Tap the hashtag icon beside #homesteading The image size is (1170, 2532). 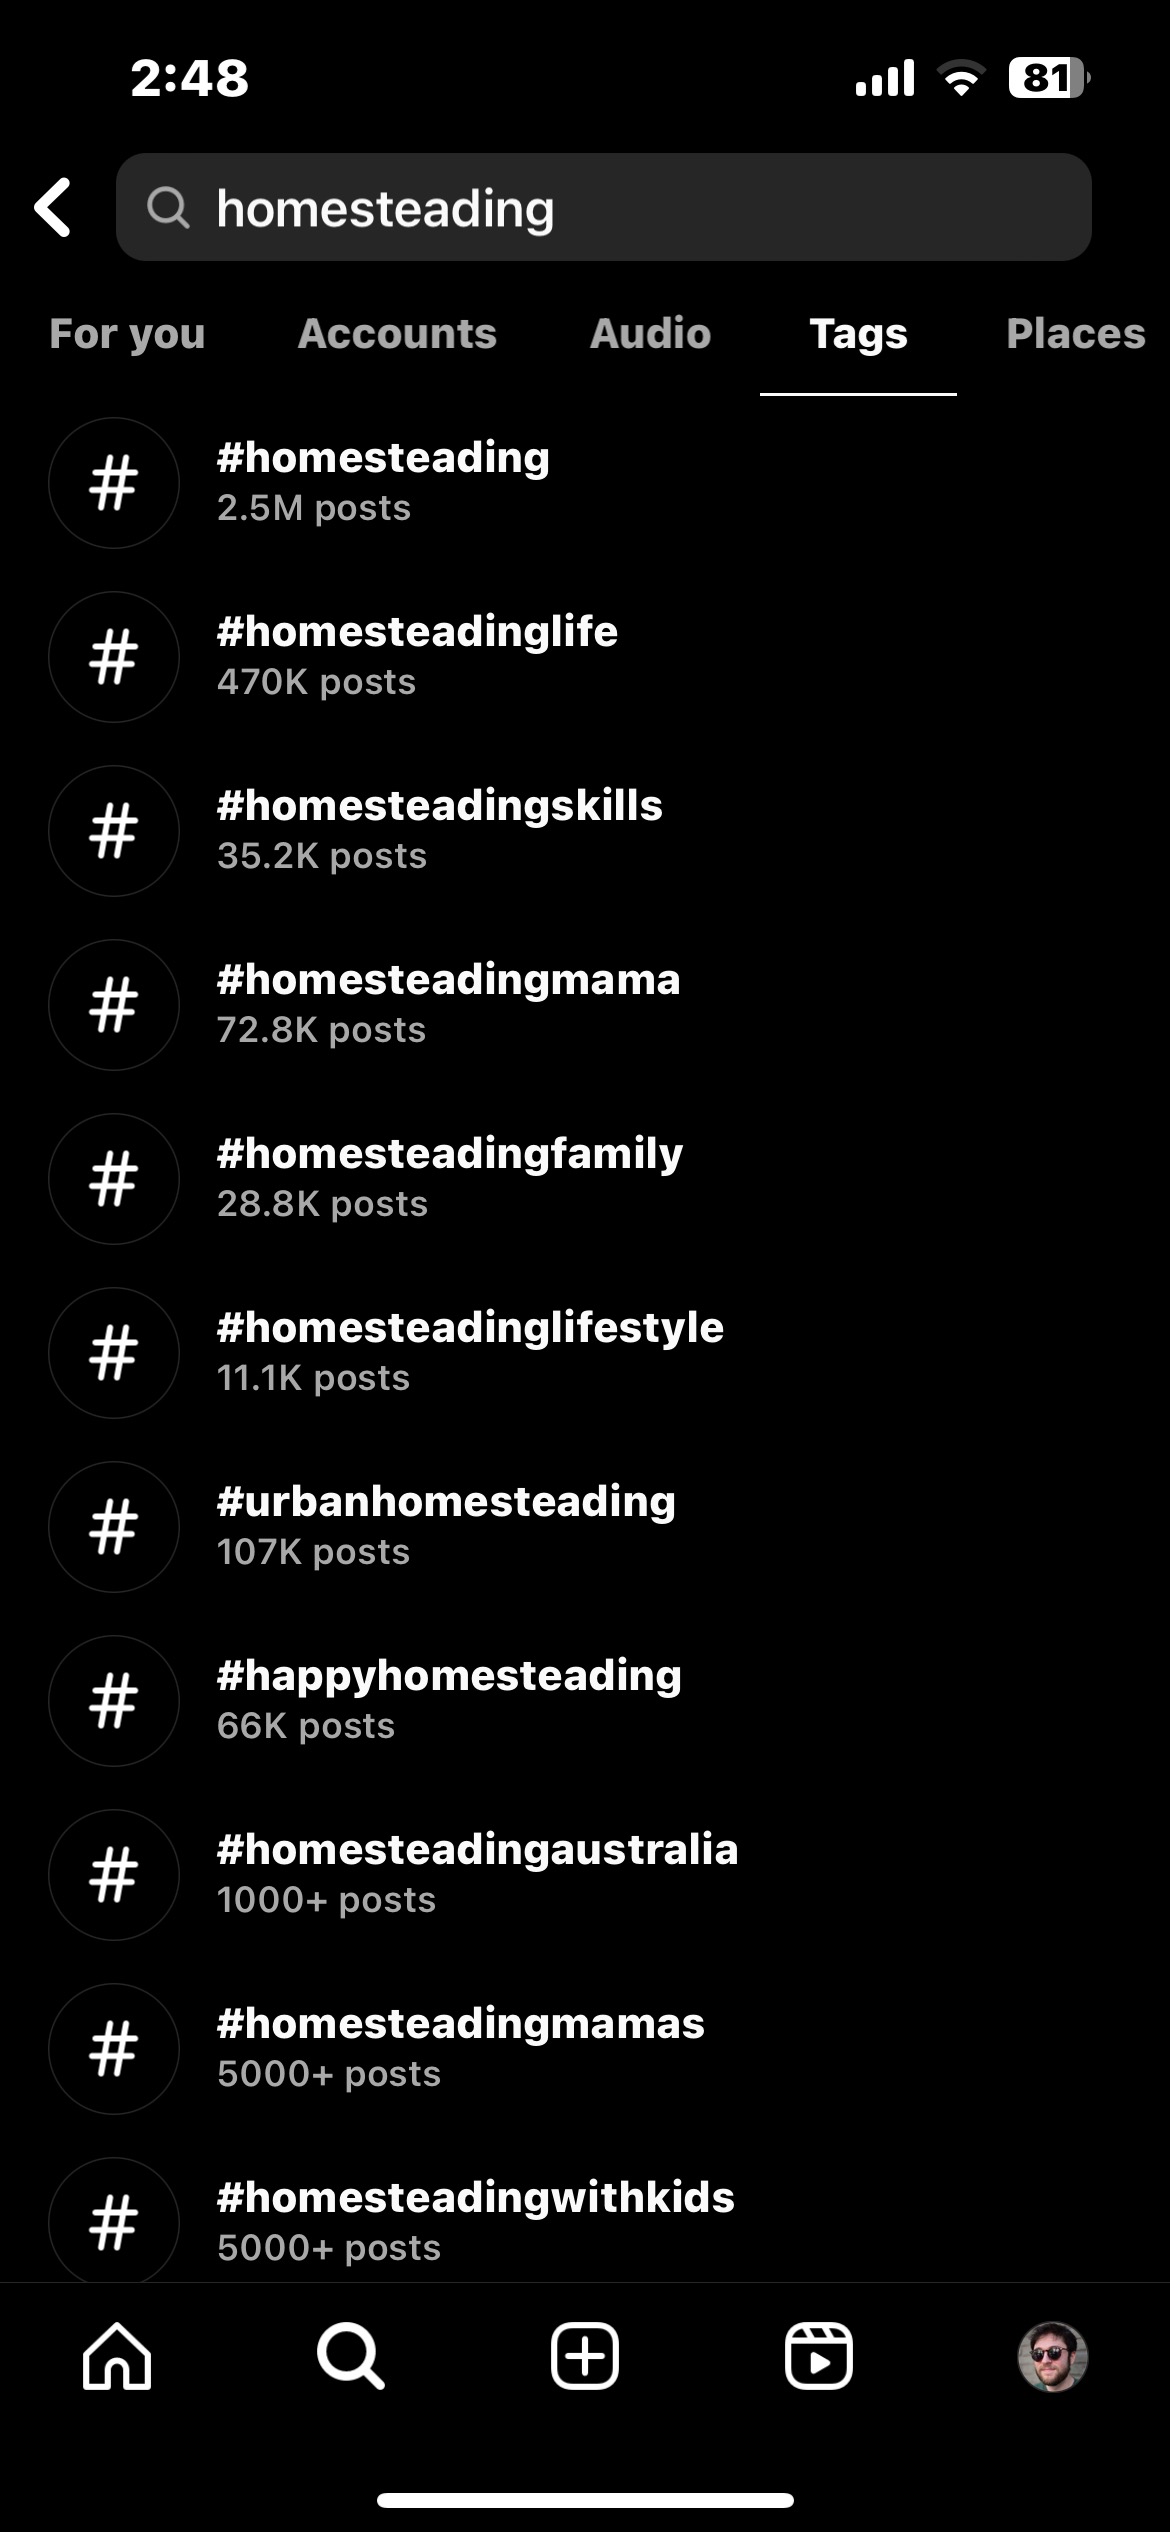tap(114, 483)
